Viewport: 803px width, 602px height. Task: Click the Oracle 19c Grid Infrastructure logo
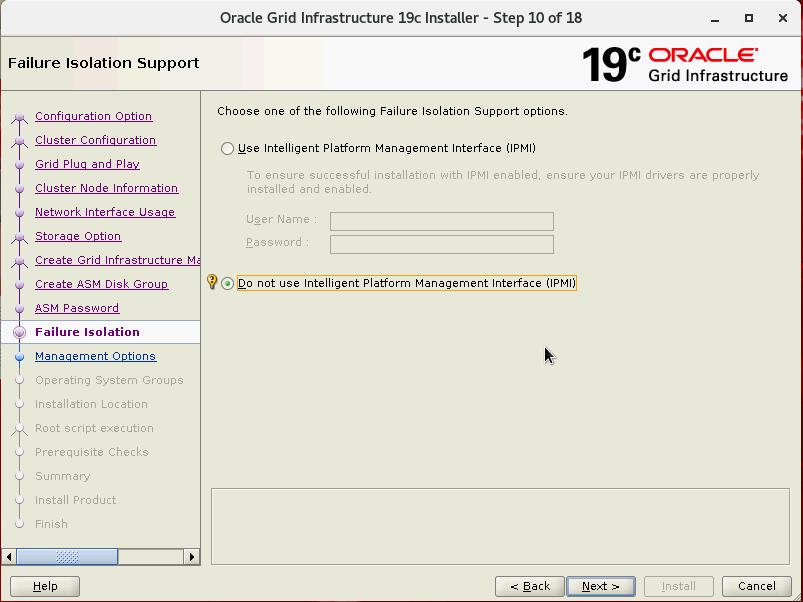(685, 63)
